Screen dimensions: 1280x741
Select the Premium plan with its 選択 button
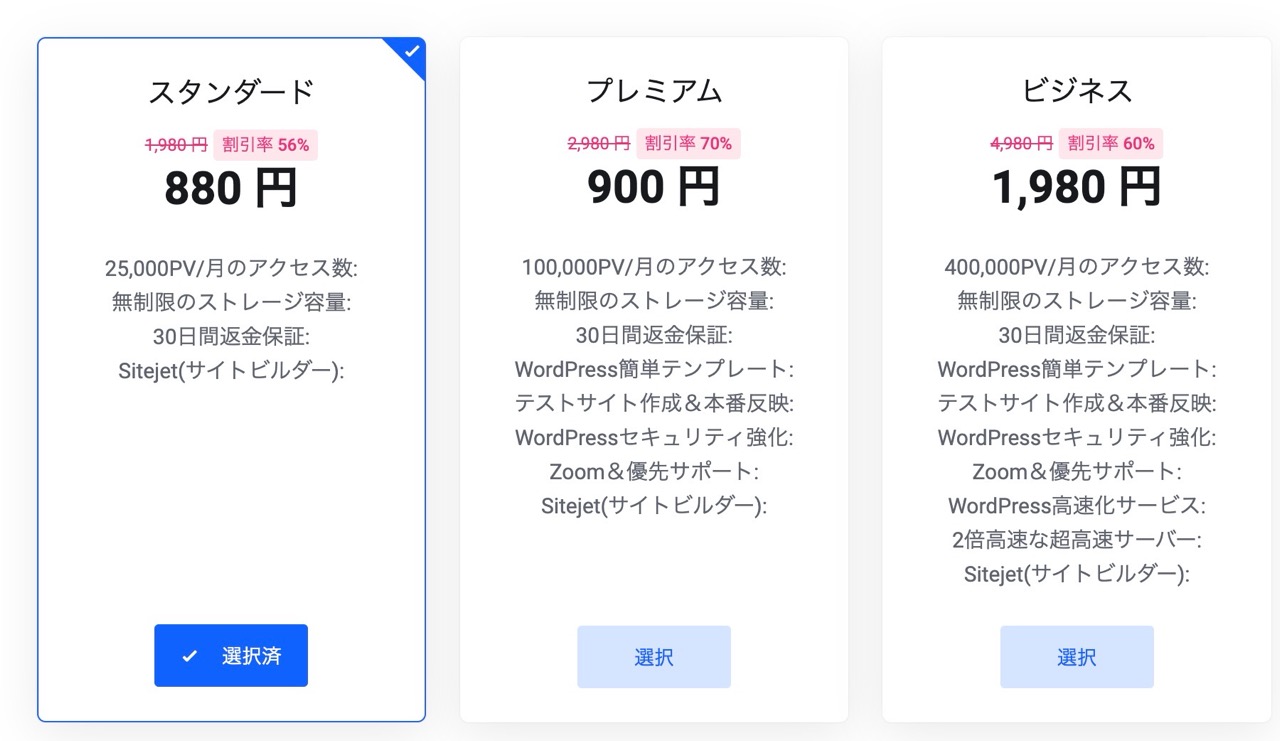654,656
